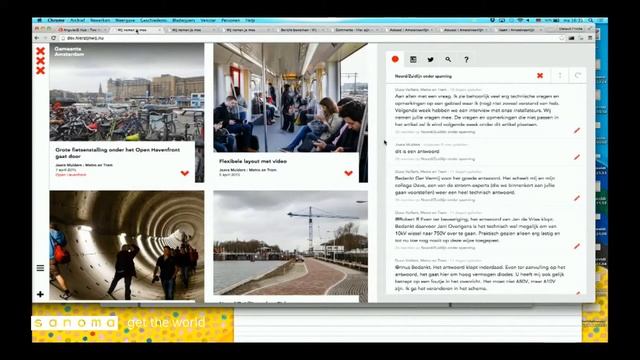Open the Personen menu
640x360 pixels.
click(231, 20)
